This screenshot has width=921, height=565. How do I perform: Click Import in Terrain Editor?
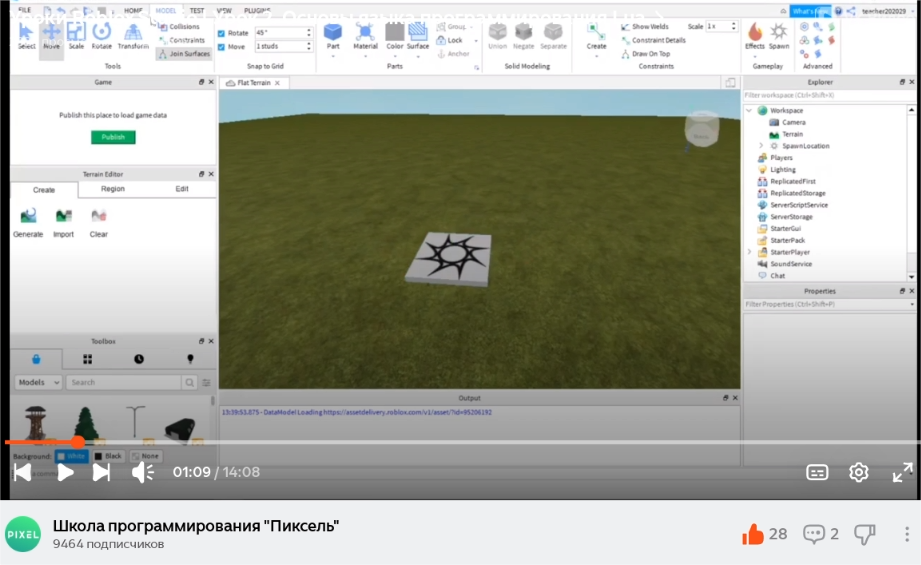pos(63,223)
